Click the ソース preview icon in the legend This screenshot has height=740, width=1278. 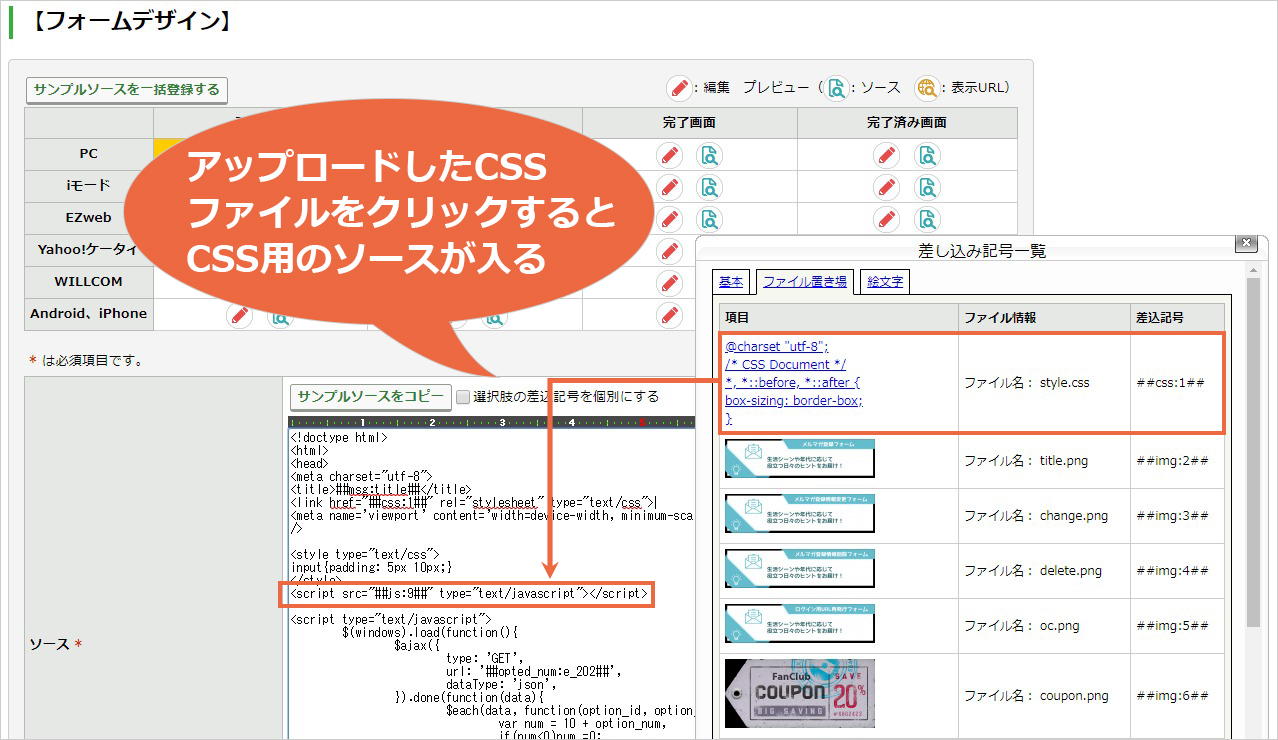(836, 88)
